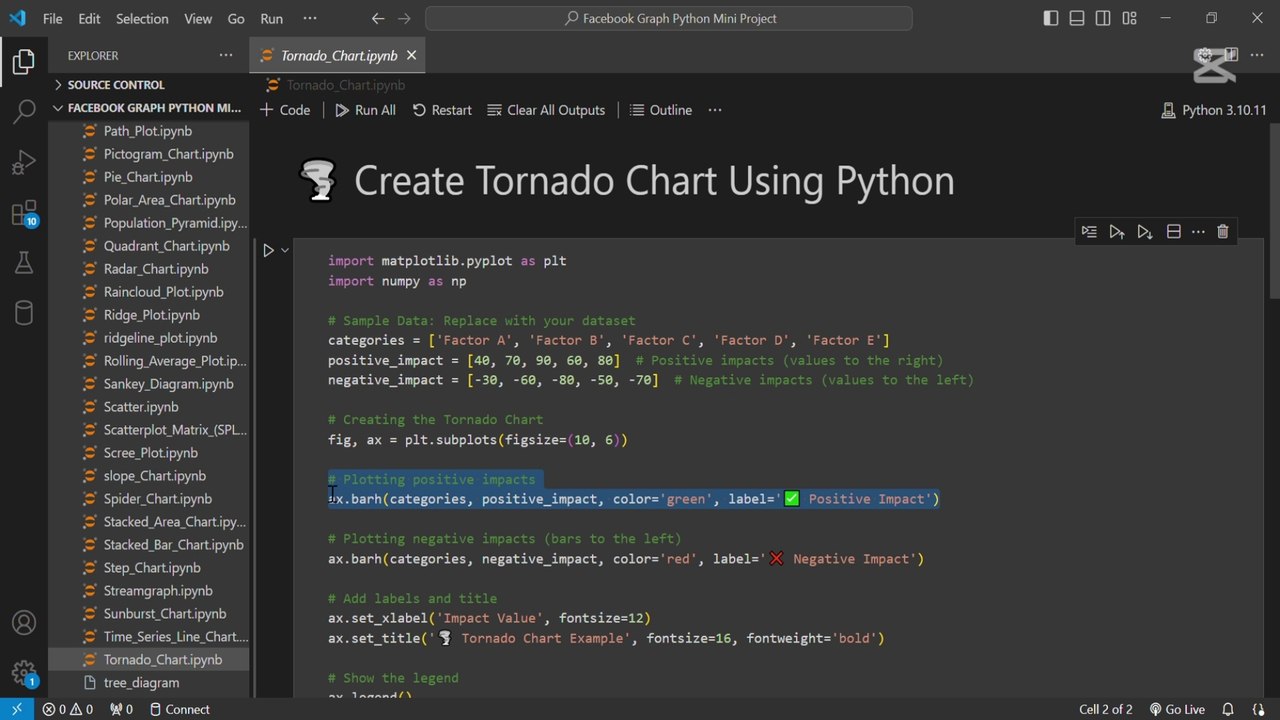1280x720 pixels.
Task: Open the run options dropdown beside cell
Action: [285, 250]
